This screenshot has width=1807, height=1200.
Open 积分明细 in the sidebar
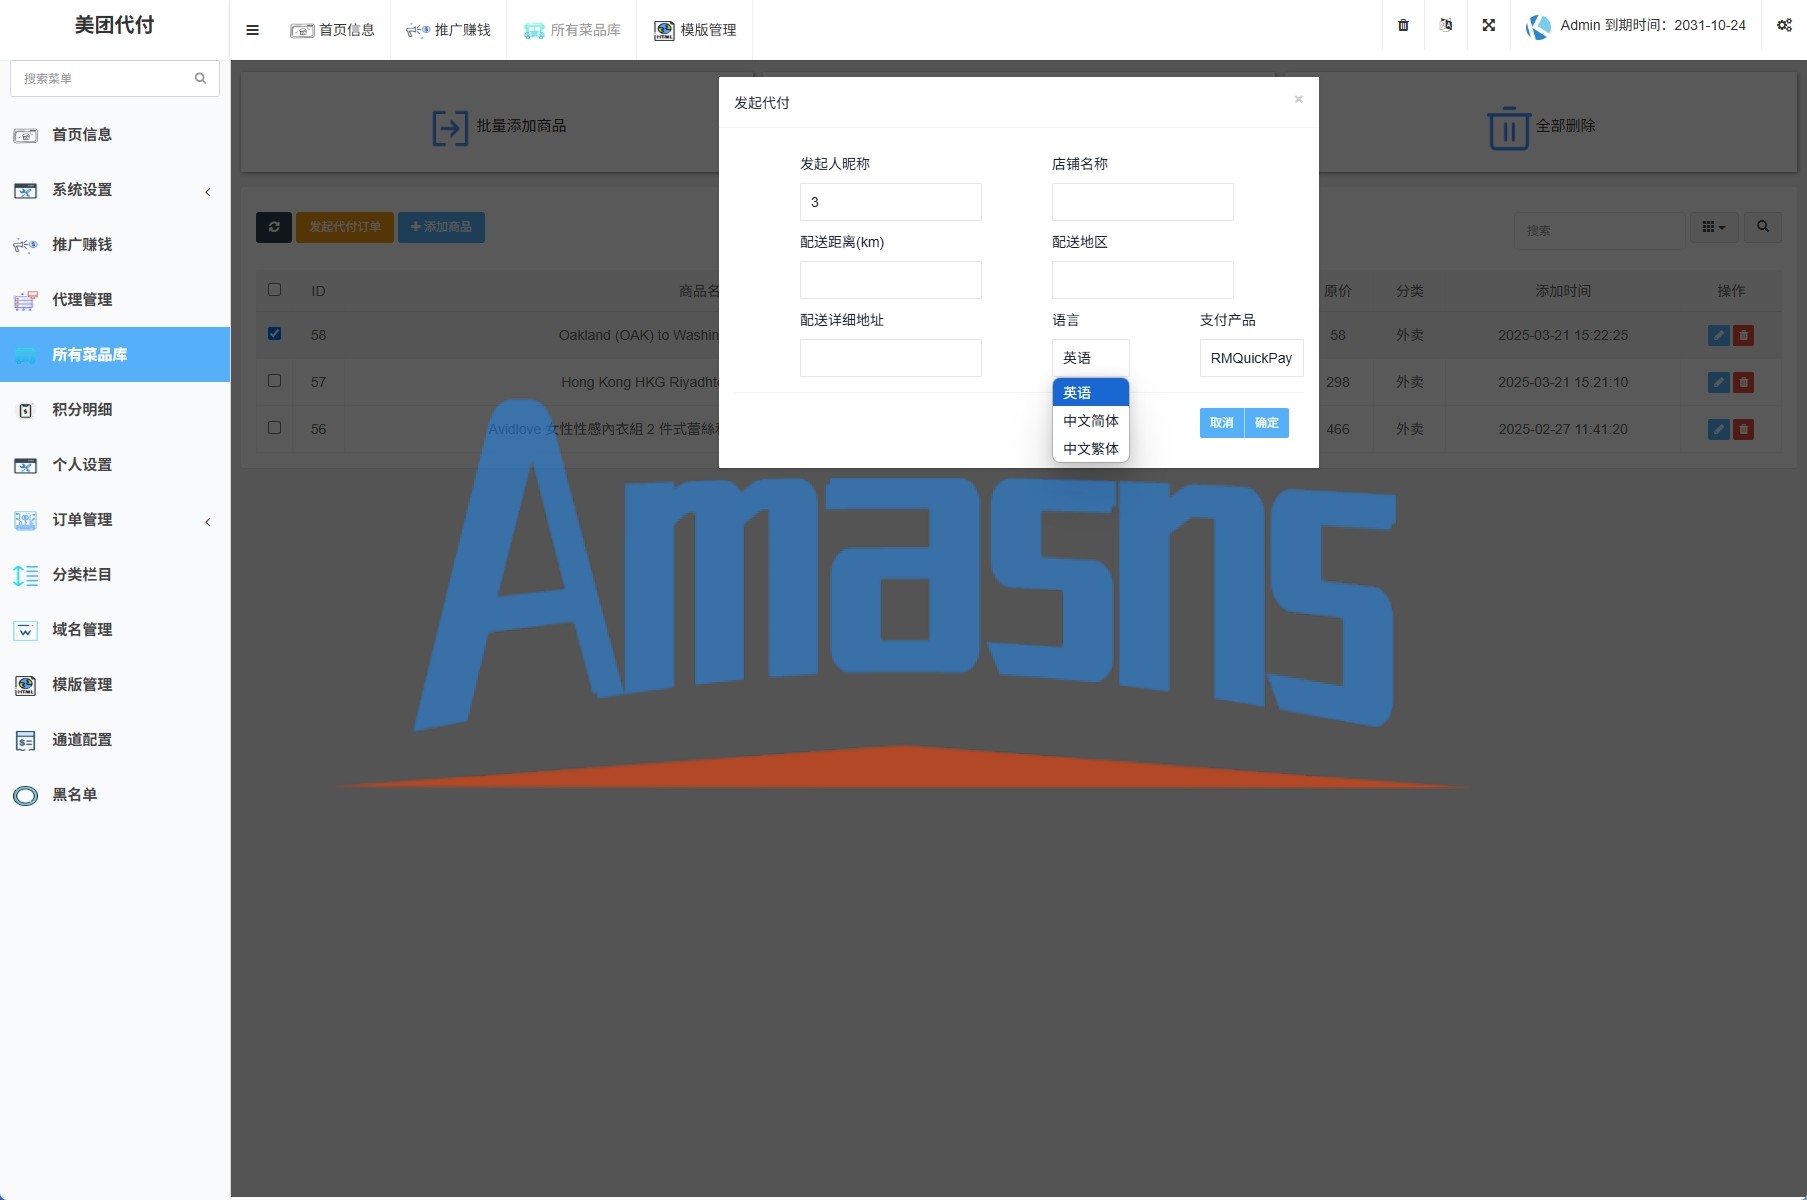(115, 410)
